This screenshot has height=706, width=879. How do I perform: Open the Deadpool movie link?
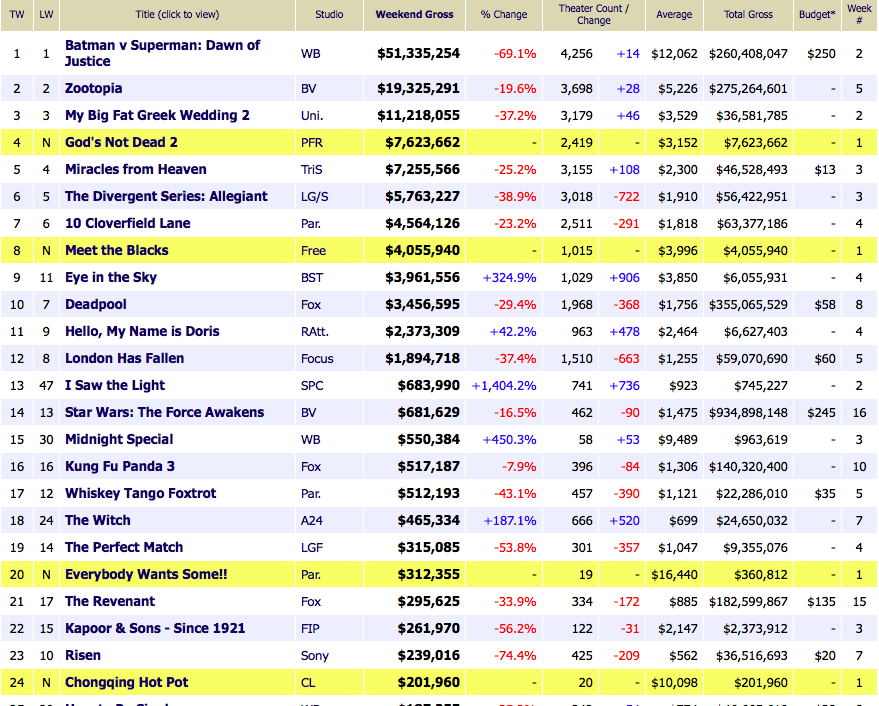click(x=95, y=304)
